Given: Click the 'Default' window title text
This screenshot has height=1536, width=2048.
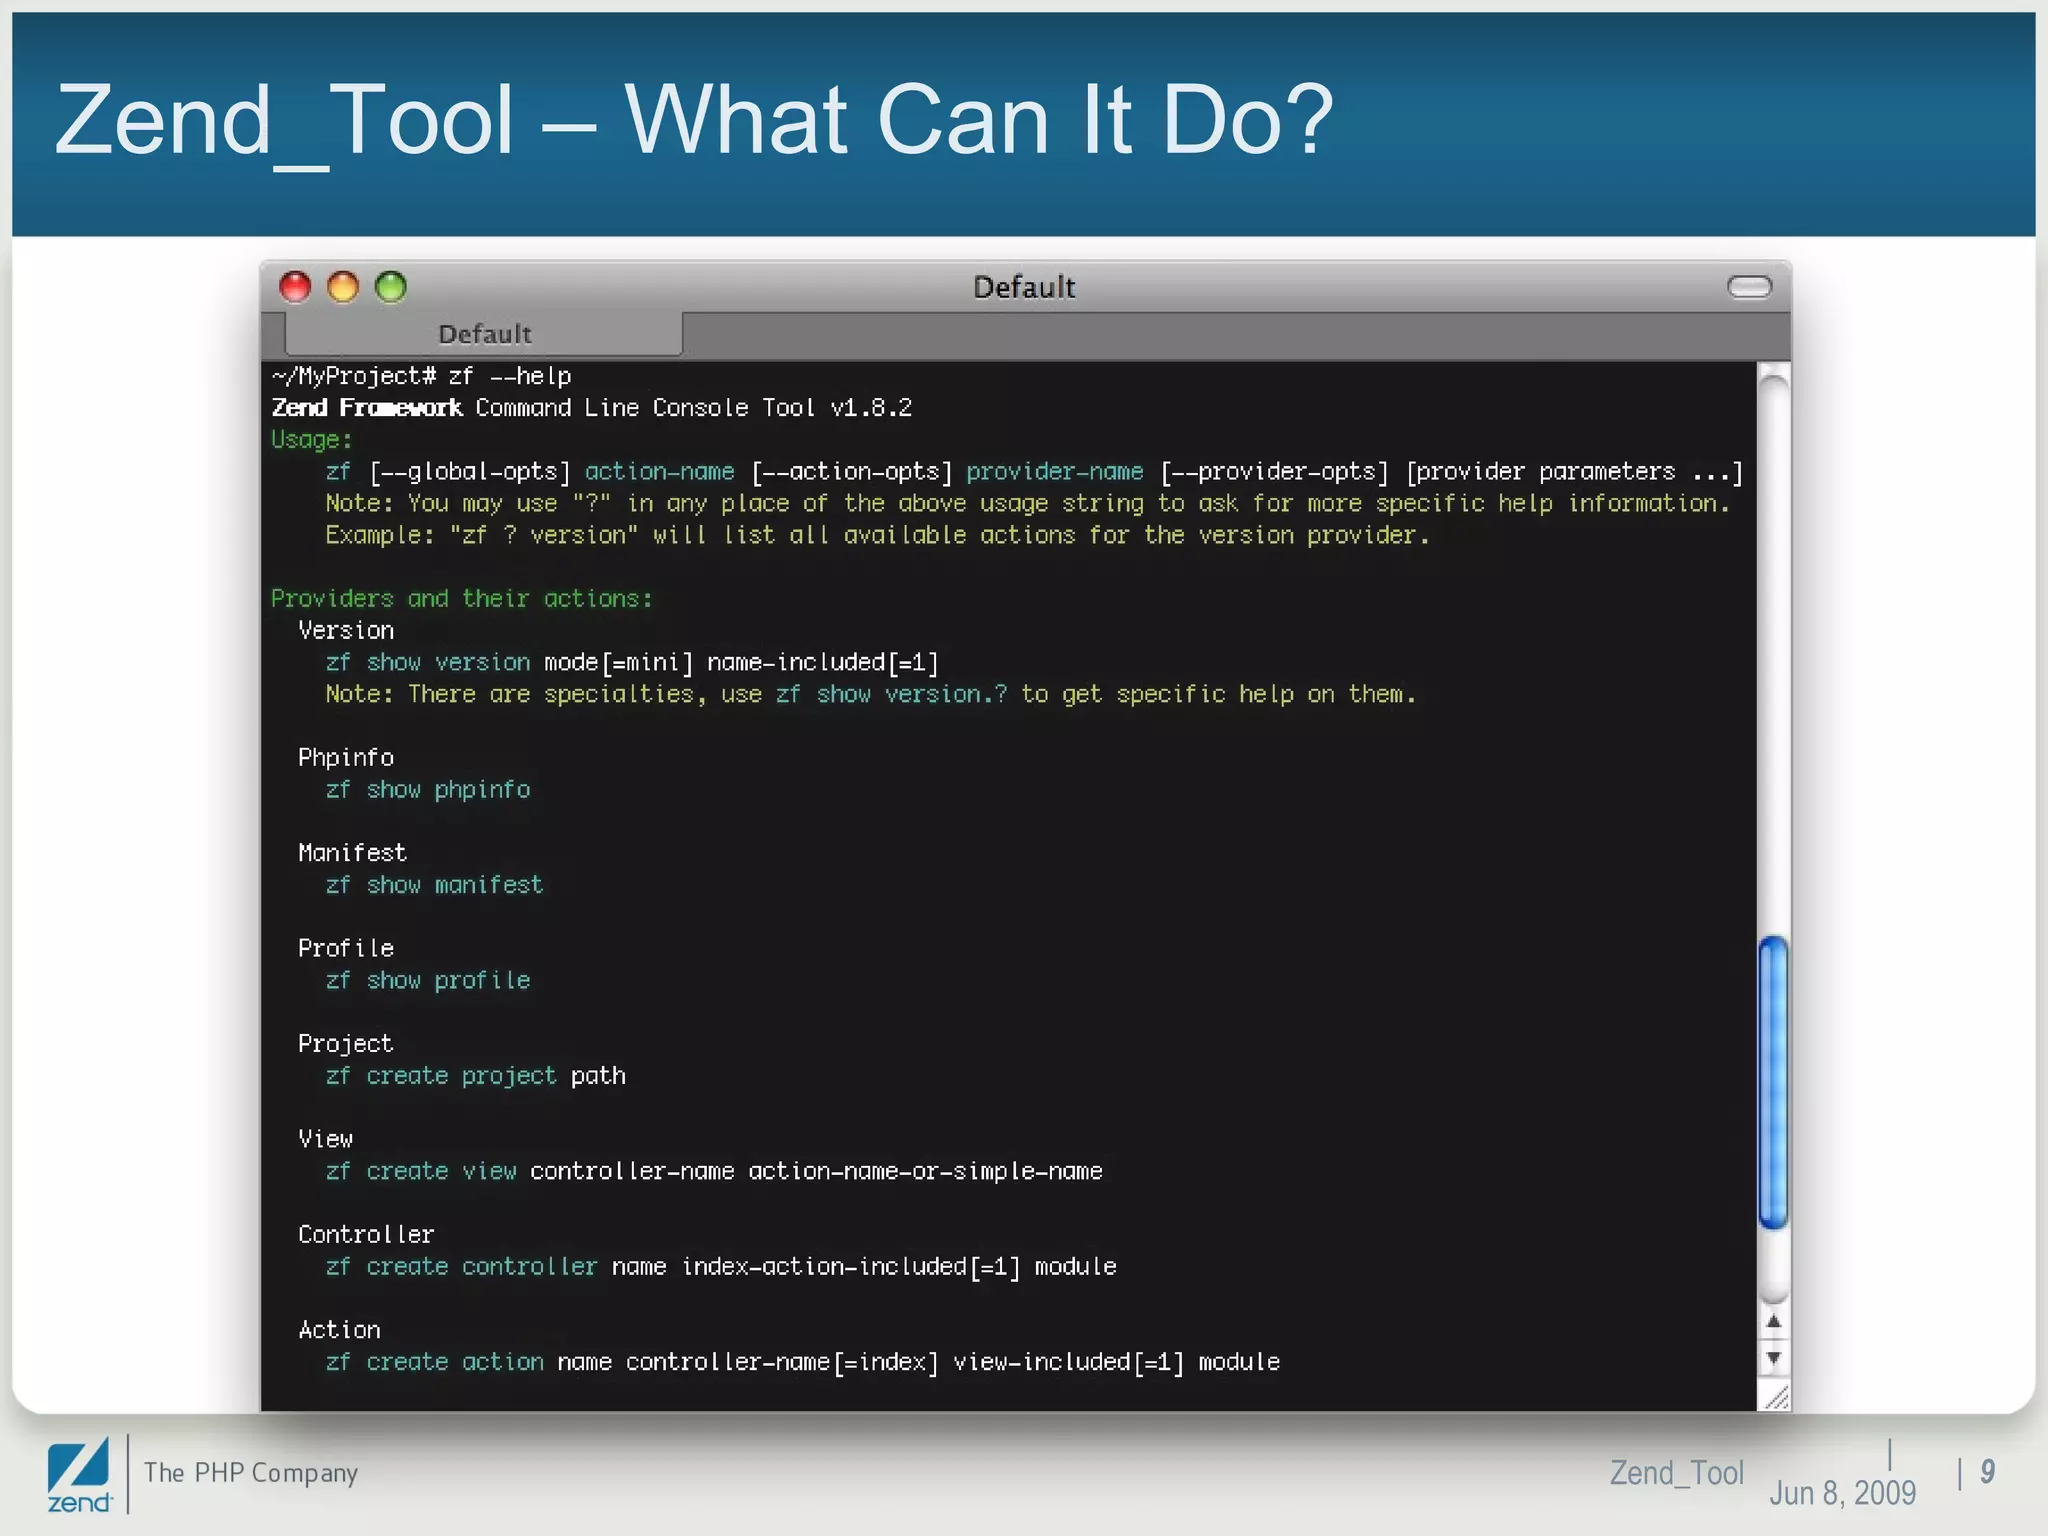Looking at the screenshot, I should tap(1024, 288).
